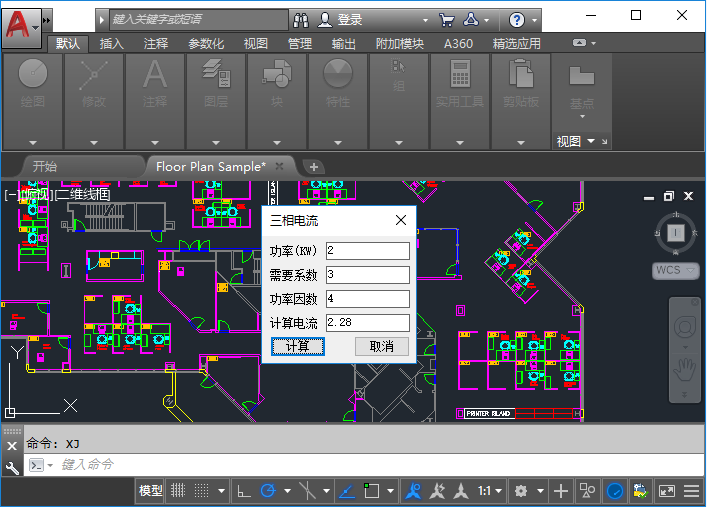Toggle isometric drafting in status bar
707x507 pixels.
[x=307, y=491]
